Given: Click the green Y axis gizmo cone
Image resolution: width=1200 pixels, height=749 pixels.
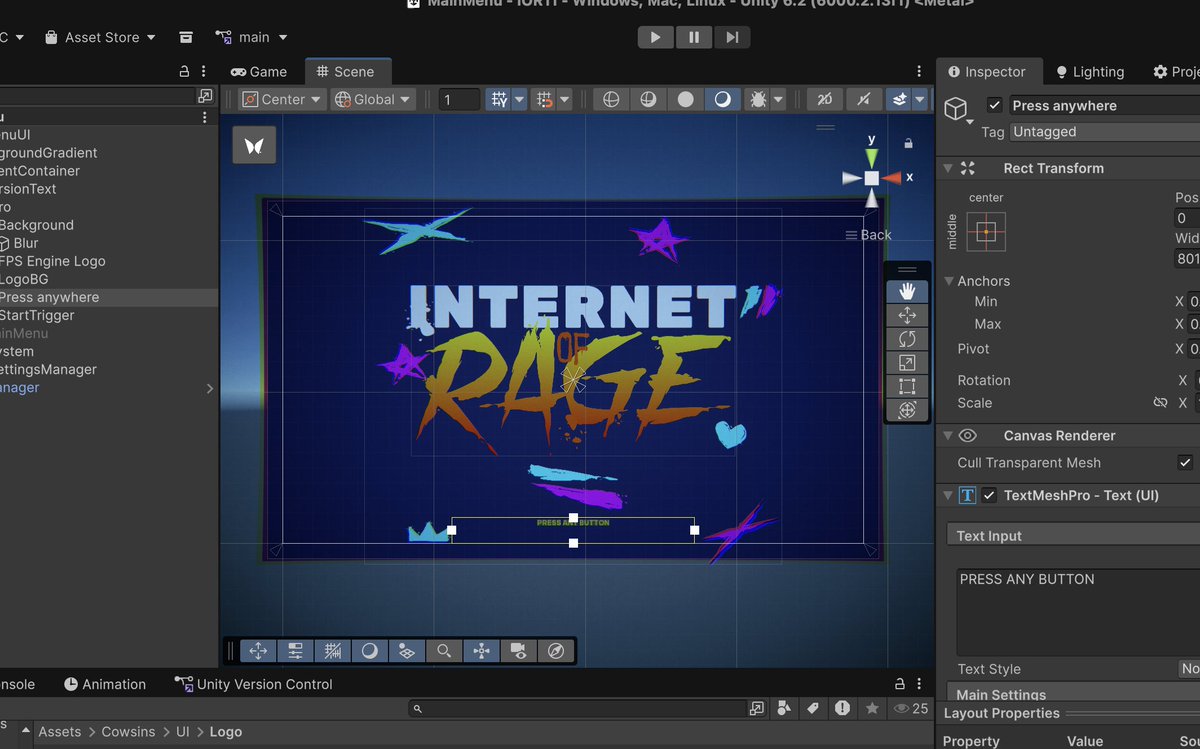Looking at the screenshot, I should 872,158.
